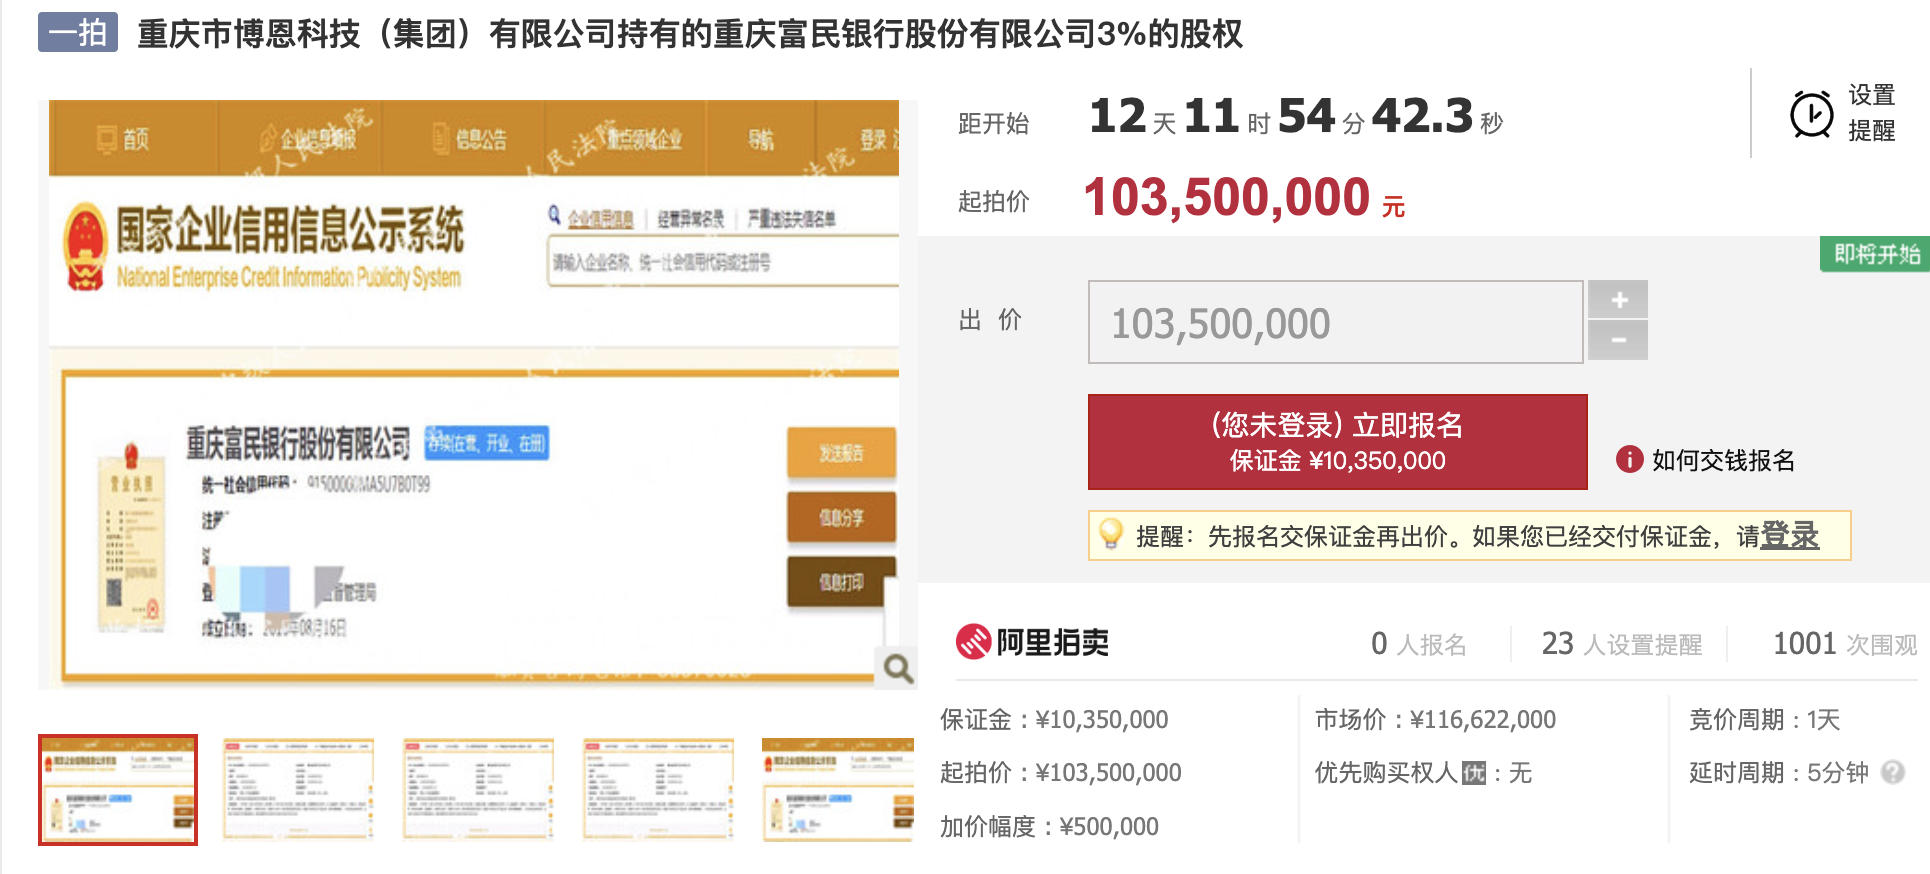Decrease bid with the minus button
This screenshot has width=1930, height=874.
point(1619,340)
